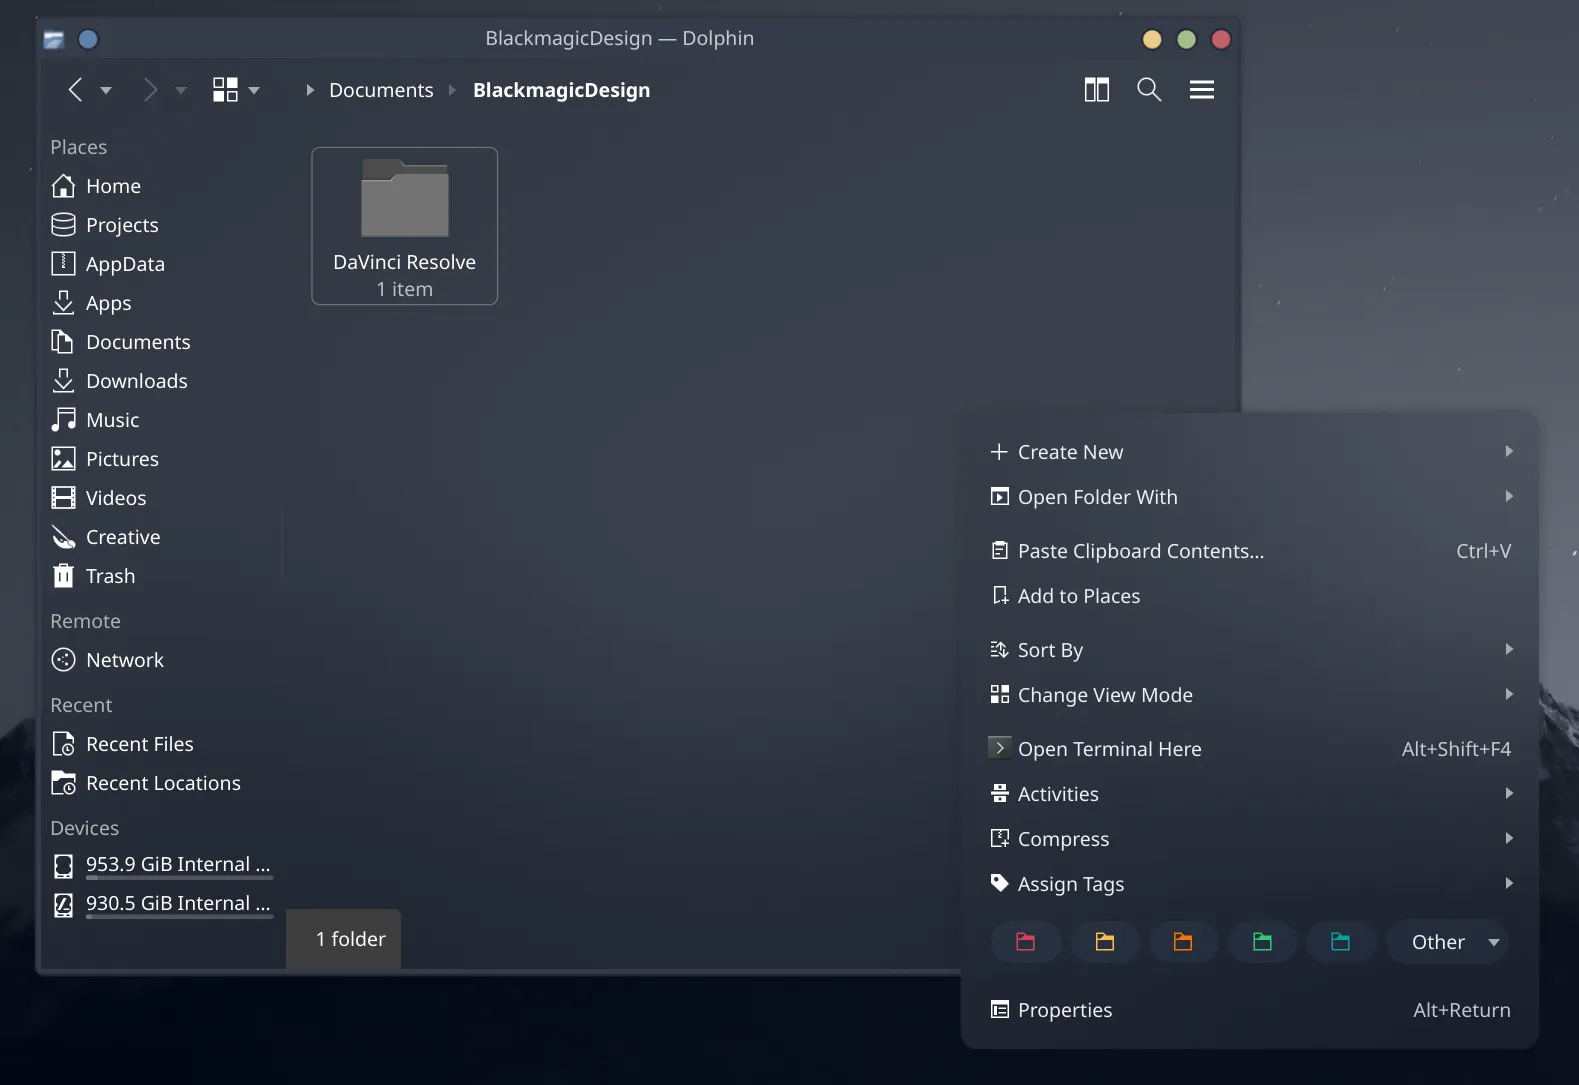This screenshot has width=1579, height=1085.
Task: Select the DaVinci Resolve folder
Action: 405,226
